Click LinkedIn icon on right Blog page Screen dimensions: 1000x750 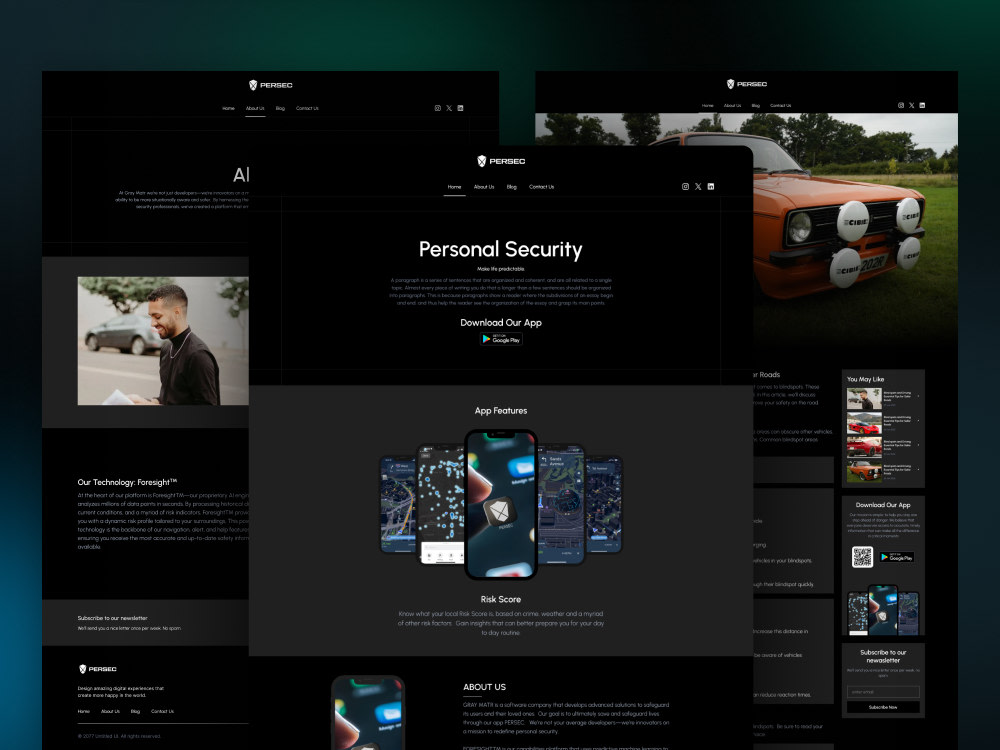tap(922, 105)
